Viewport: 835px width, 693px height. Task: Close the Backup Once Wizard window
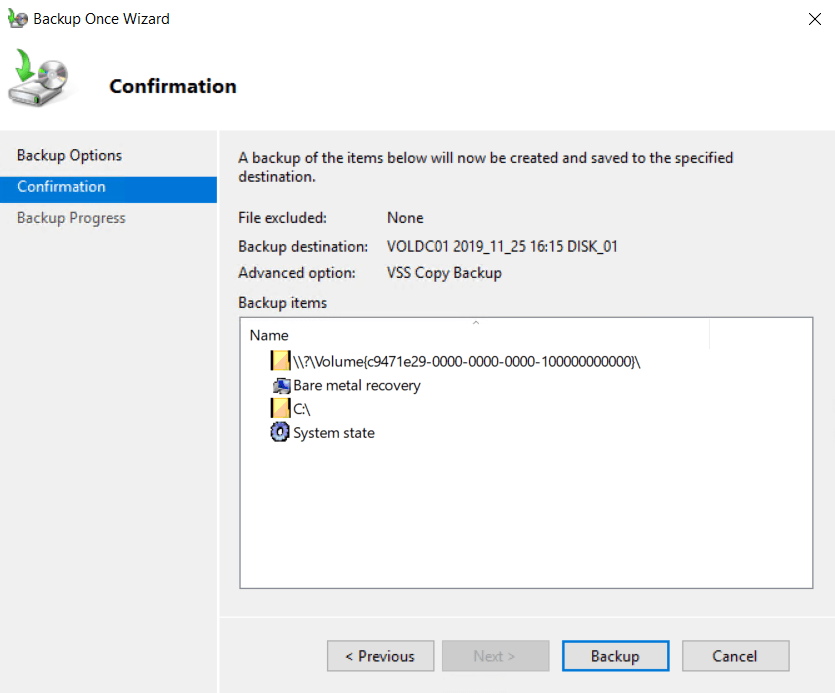coord(813,19)
